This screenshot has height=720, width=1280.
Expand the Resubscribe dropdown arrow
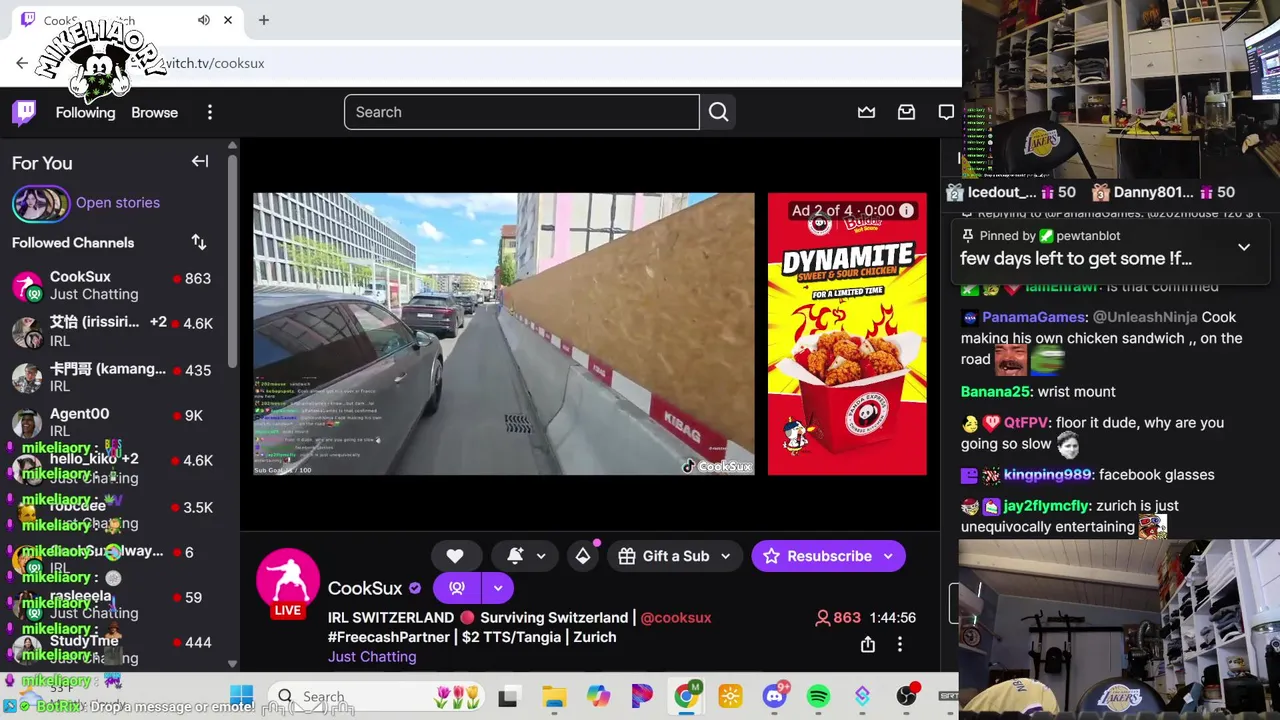[888, 556]
